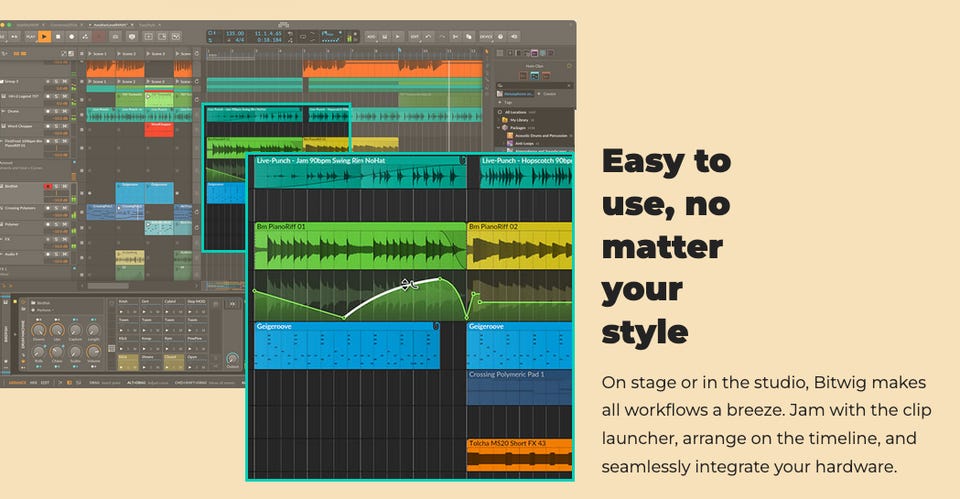Trigger the Stop MOD drum pad

pyautogui.click(x=197, y=306)
